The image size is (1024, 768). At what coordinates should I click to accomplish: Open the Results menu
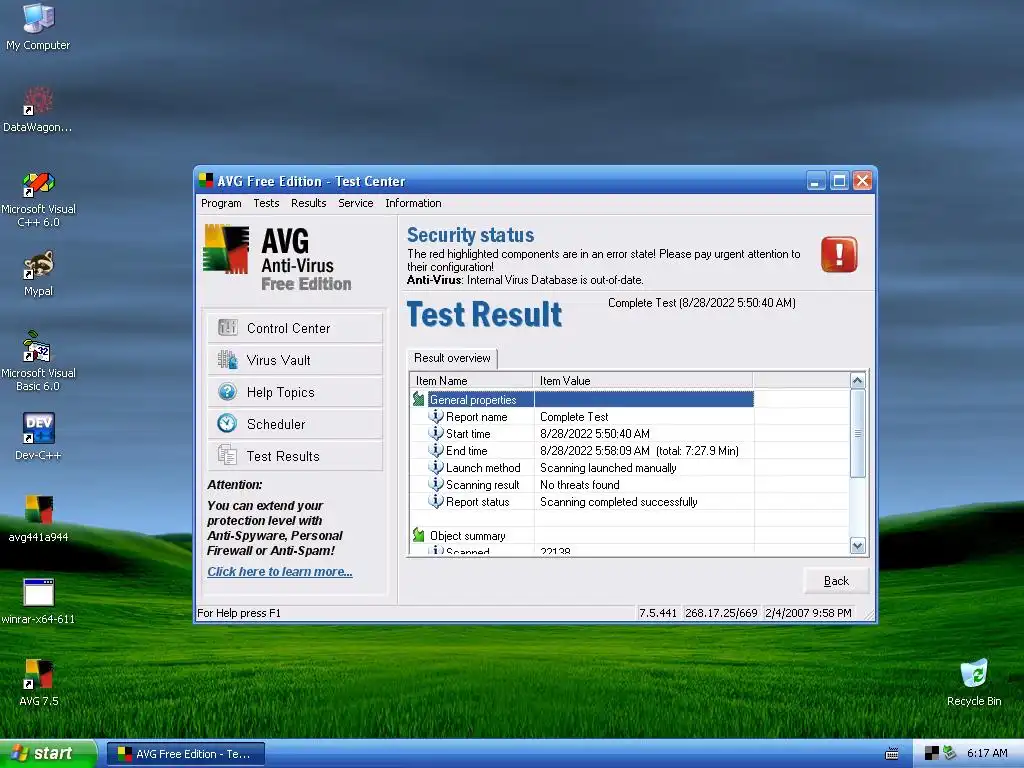pos(309,203)
